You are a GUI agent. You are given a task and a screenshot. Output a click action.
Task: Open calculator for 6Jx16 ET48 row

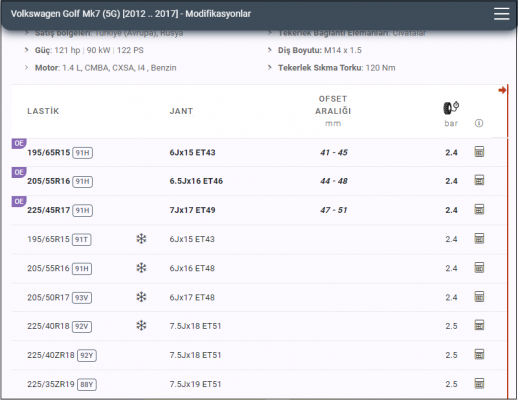coord(479,267)
